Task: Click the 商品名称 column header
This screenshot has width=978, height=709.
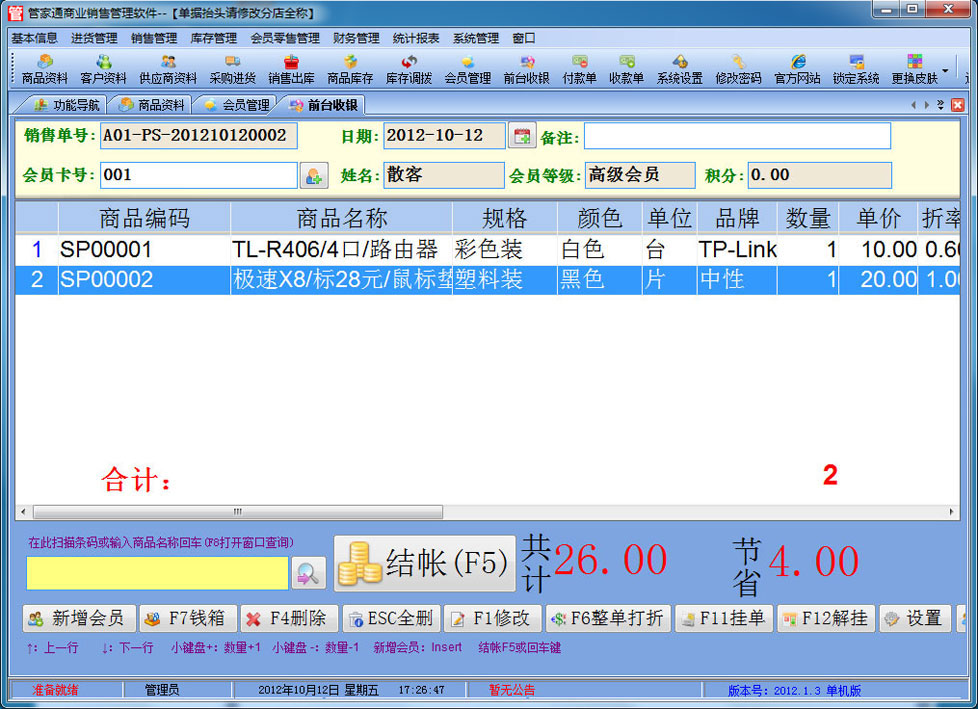Action: 341,218
